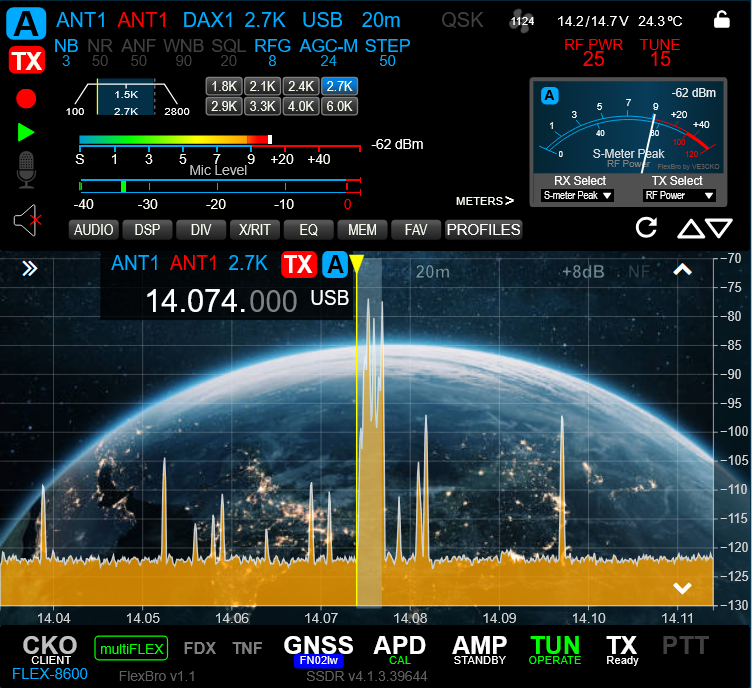The height and width of the screenshot is (688, 752).
Task: Click the up triangle arrow icon
Action: point(691,228)
